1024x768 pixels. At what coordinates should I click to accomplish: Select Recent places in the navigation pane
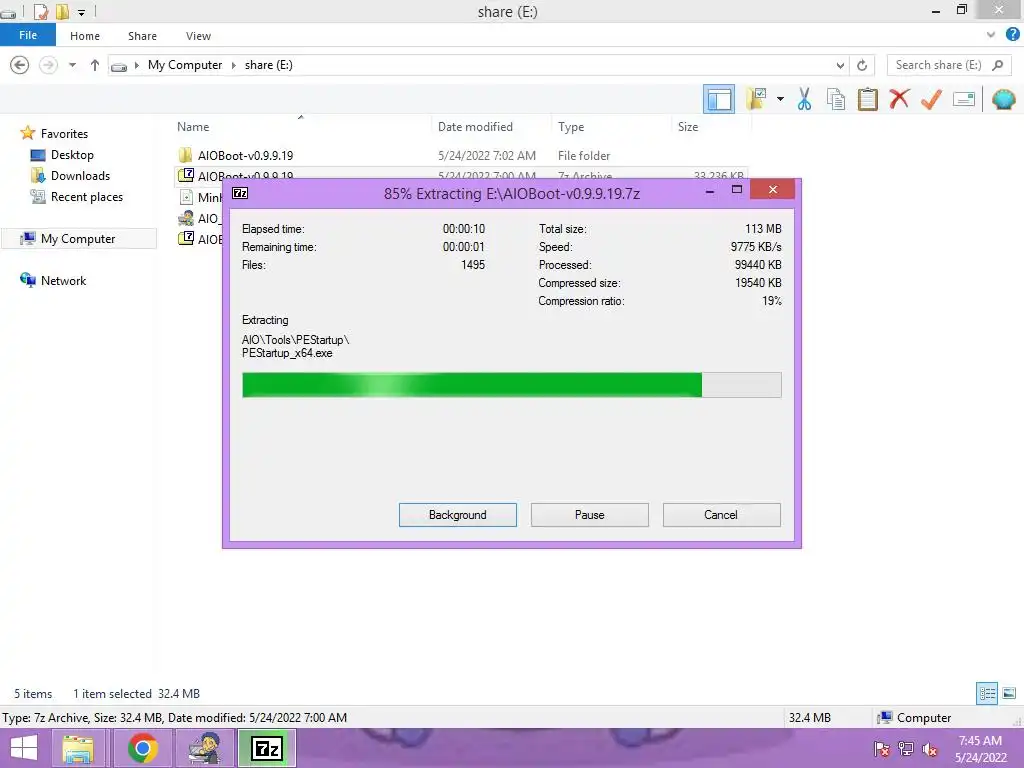(x=87, y=197)
